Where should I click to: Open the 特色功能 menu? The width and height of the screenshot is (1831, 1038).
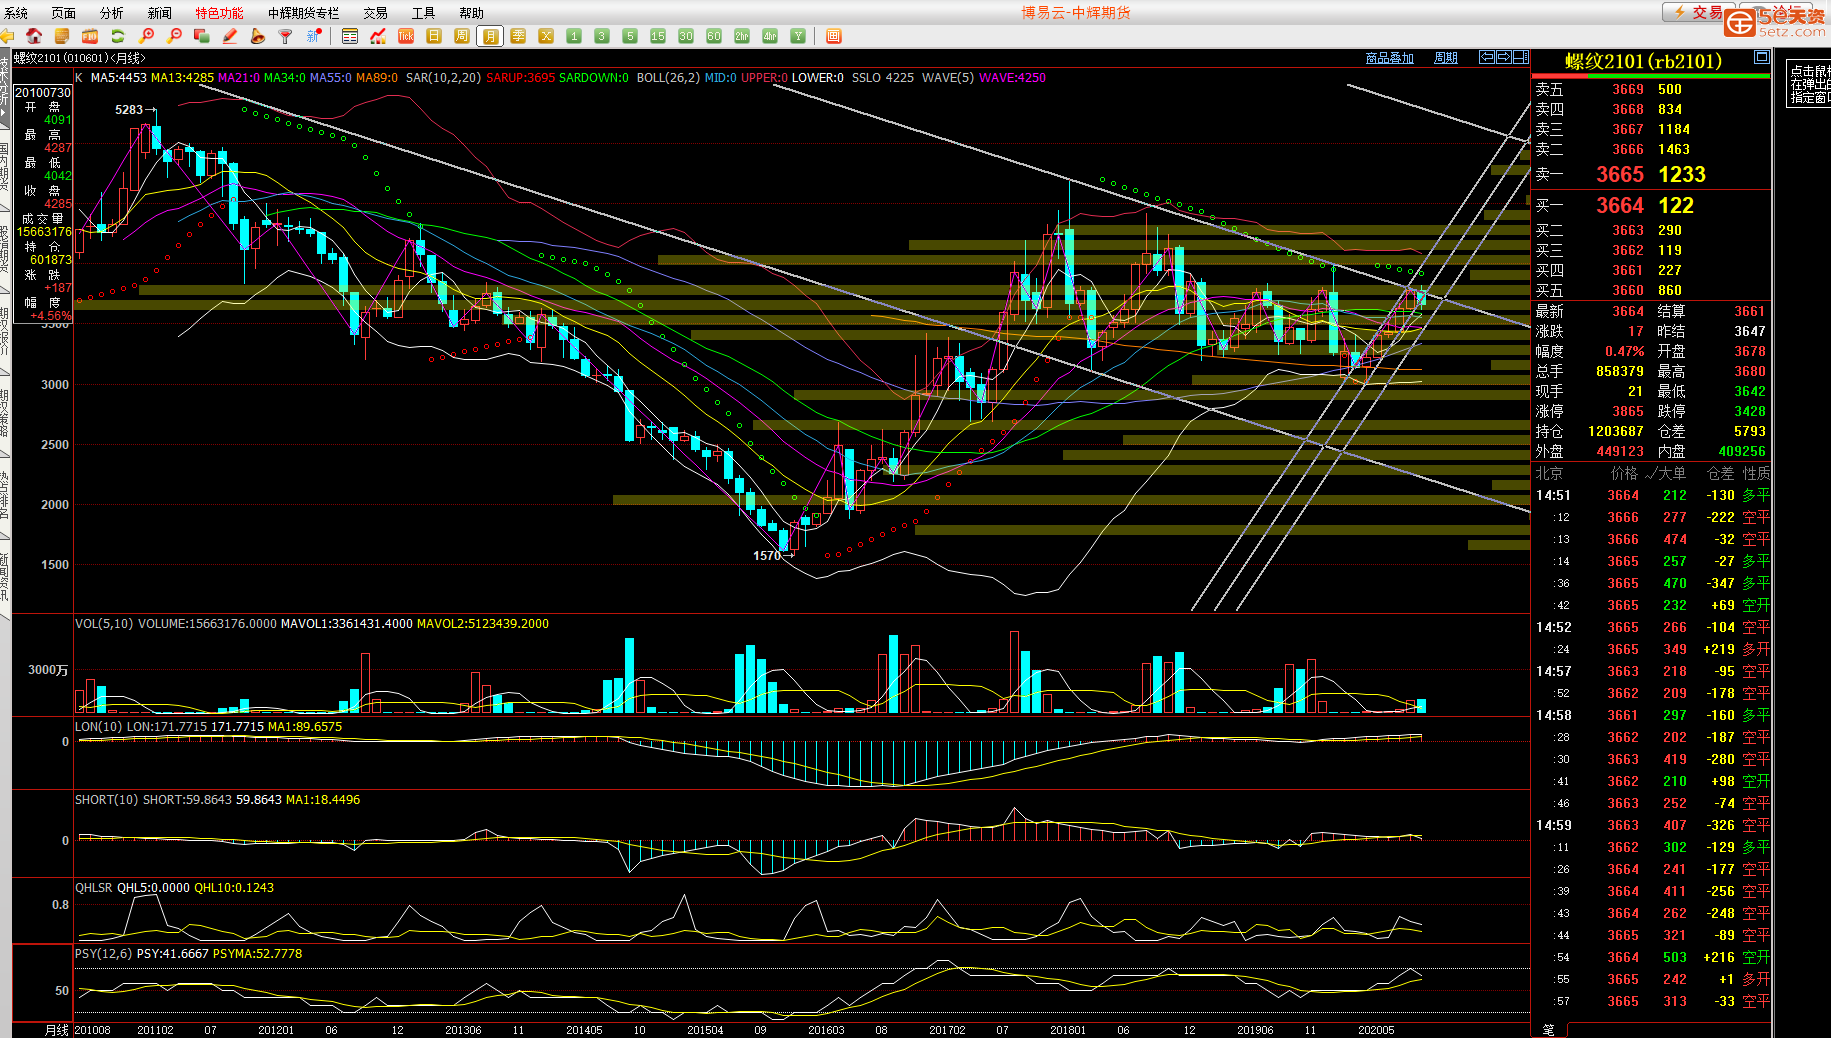pos(219,13)
